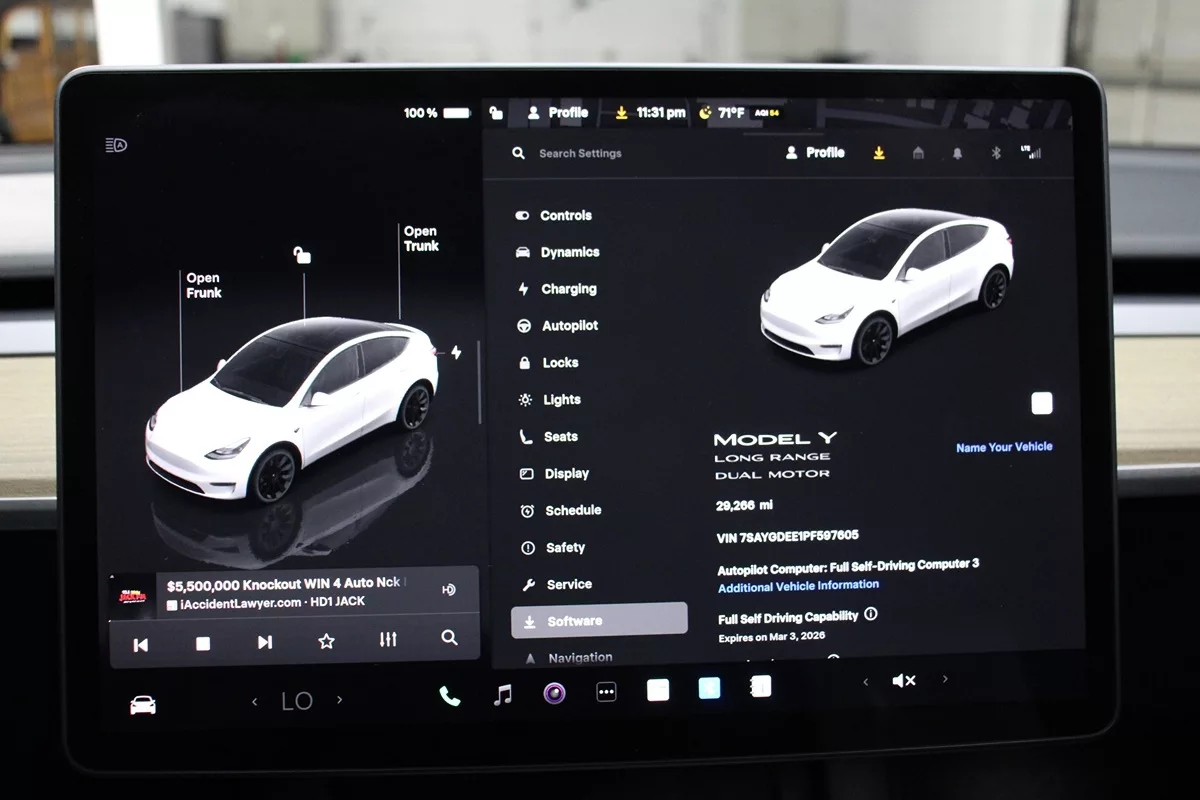The image size is (1200, 800).
Task: Lower temperature with left chevron beside LO
Action: 254,702
